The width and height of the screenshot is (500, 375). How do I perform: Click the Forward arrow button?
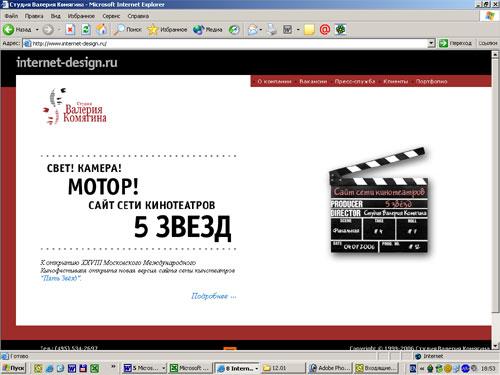tap(48, 30)
